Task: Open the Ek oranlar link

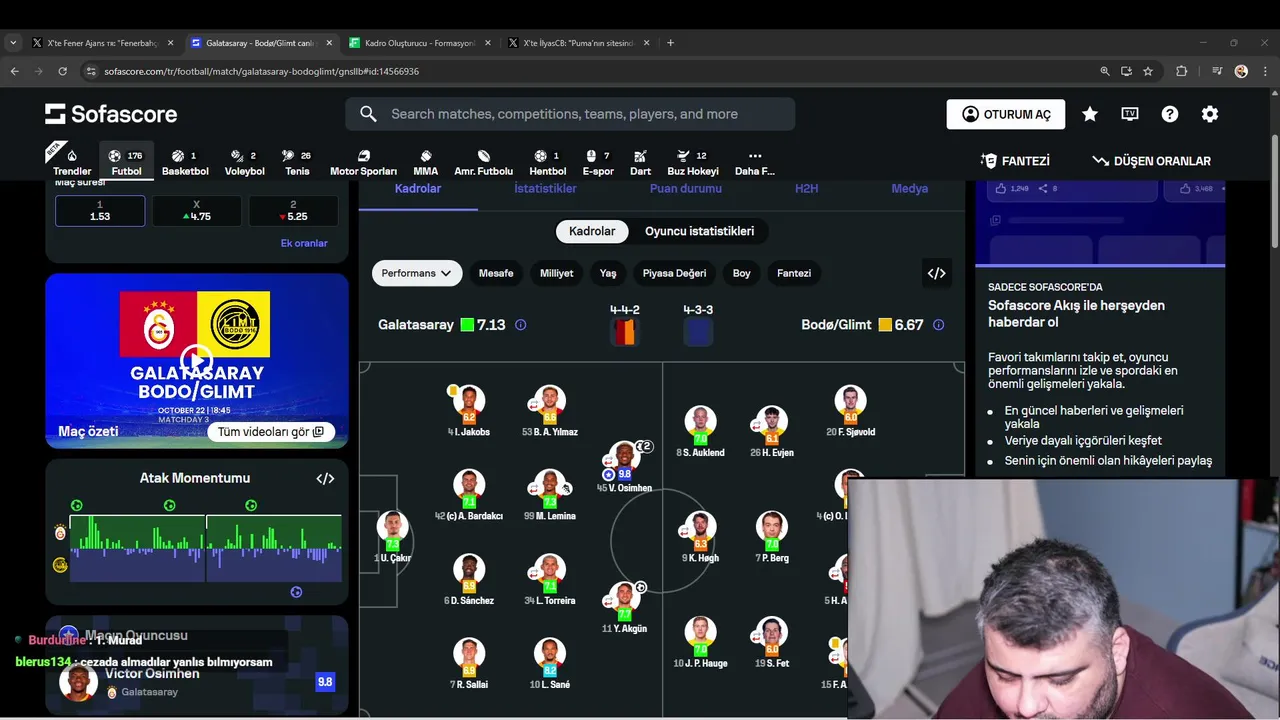Action: point(304,243)
